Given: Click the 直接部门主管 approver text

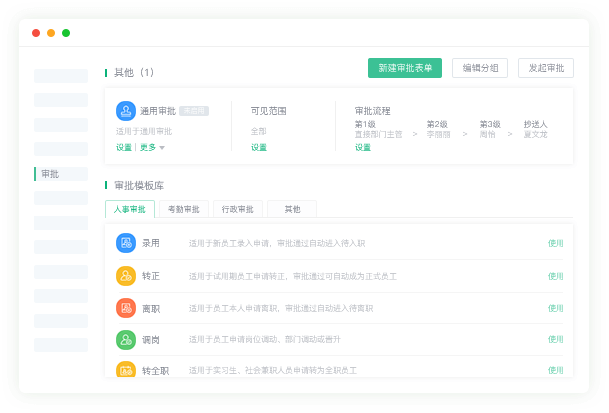Looking at the screenshot, I should click(x=378, y=134).
